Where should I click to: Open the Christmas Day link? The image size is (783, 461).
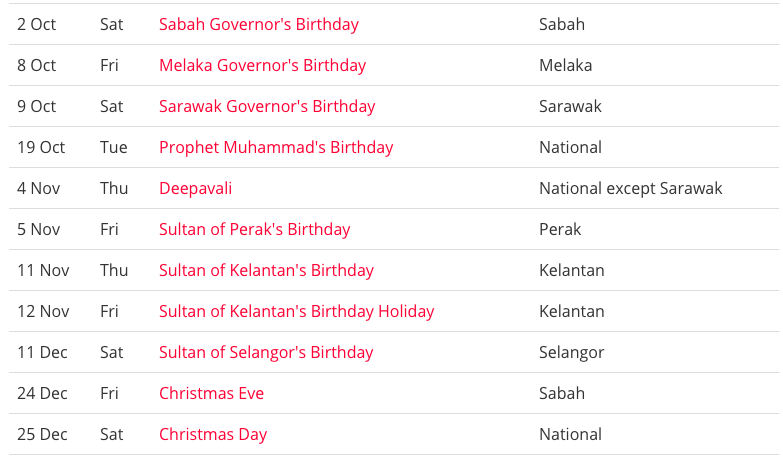(213, 434)
